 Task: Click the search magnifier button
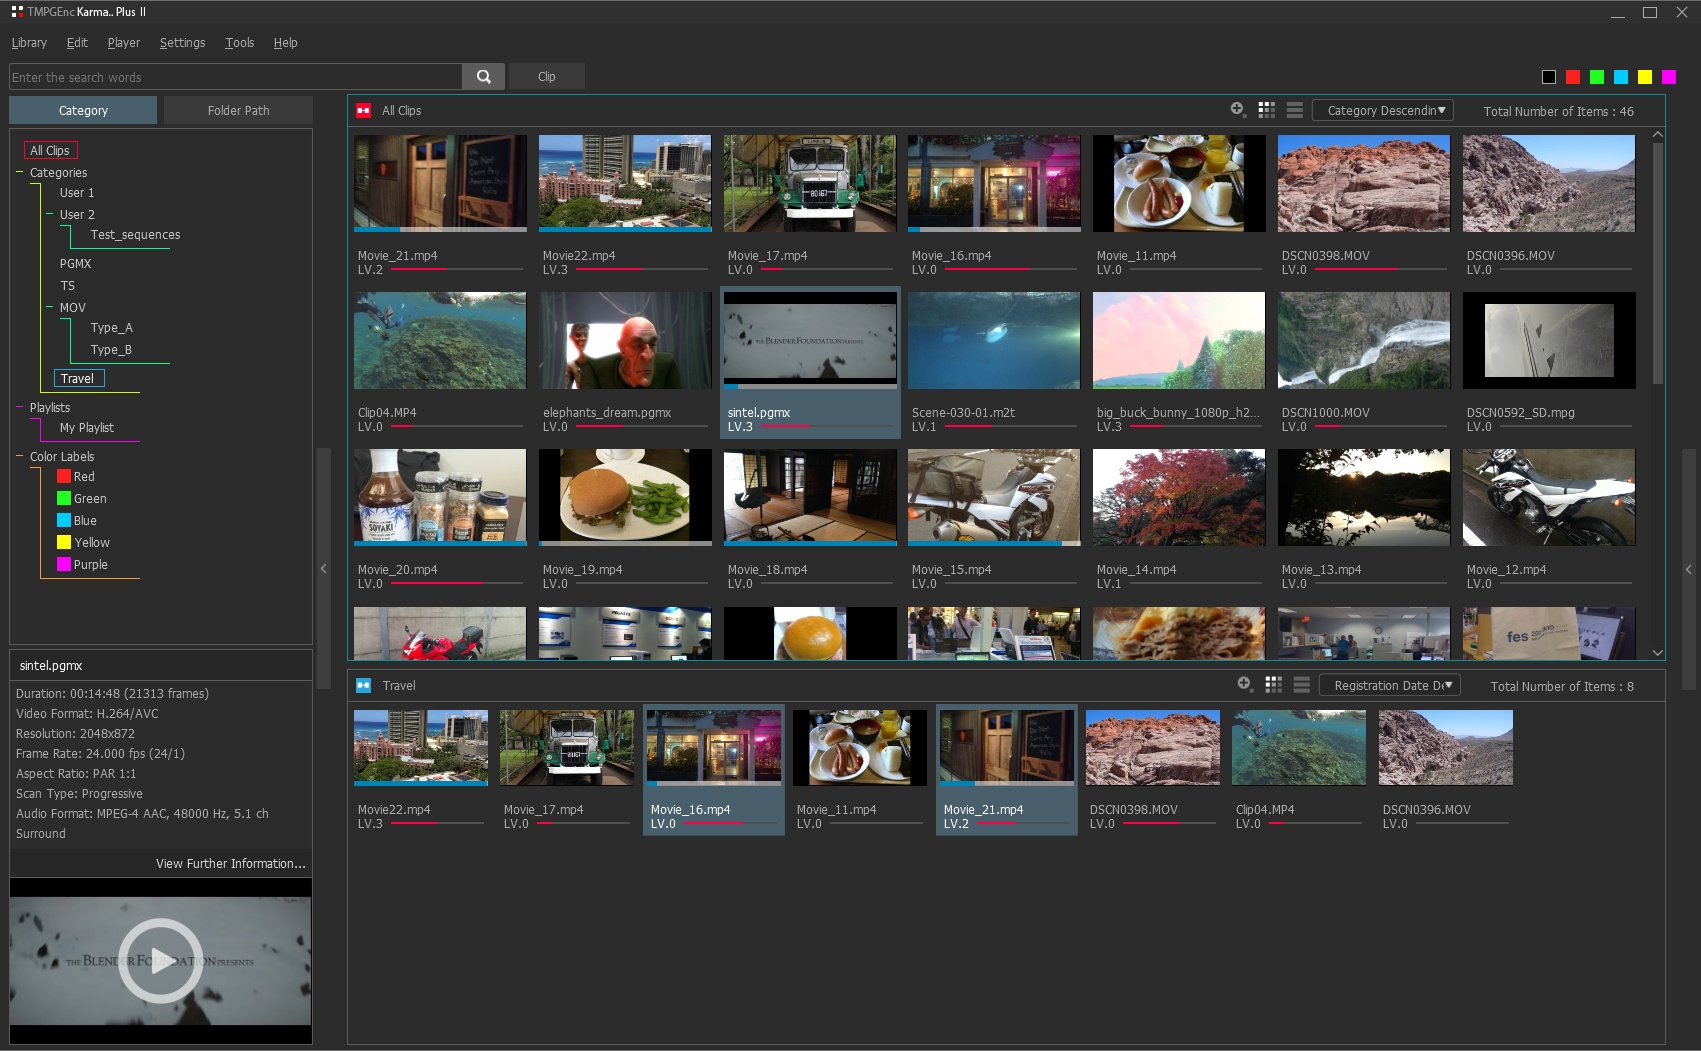tap(483, 77)
